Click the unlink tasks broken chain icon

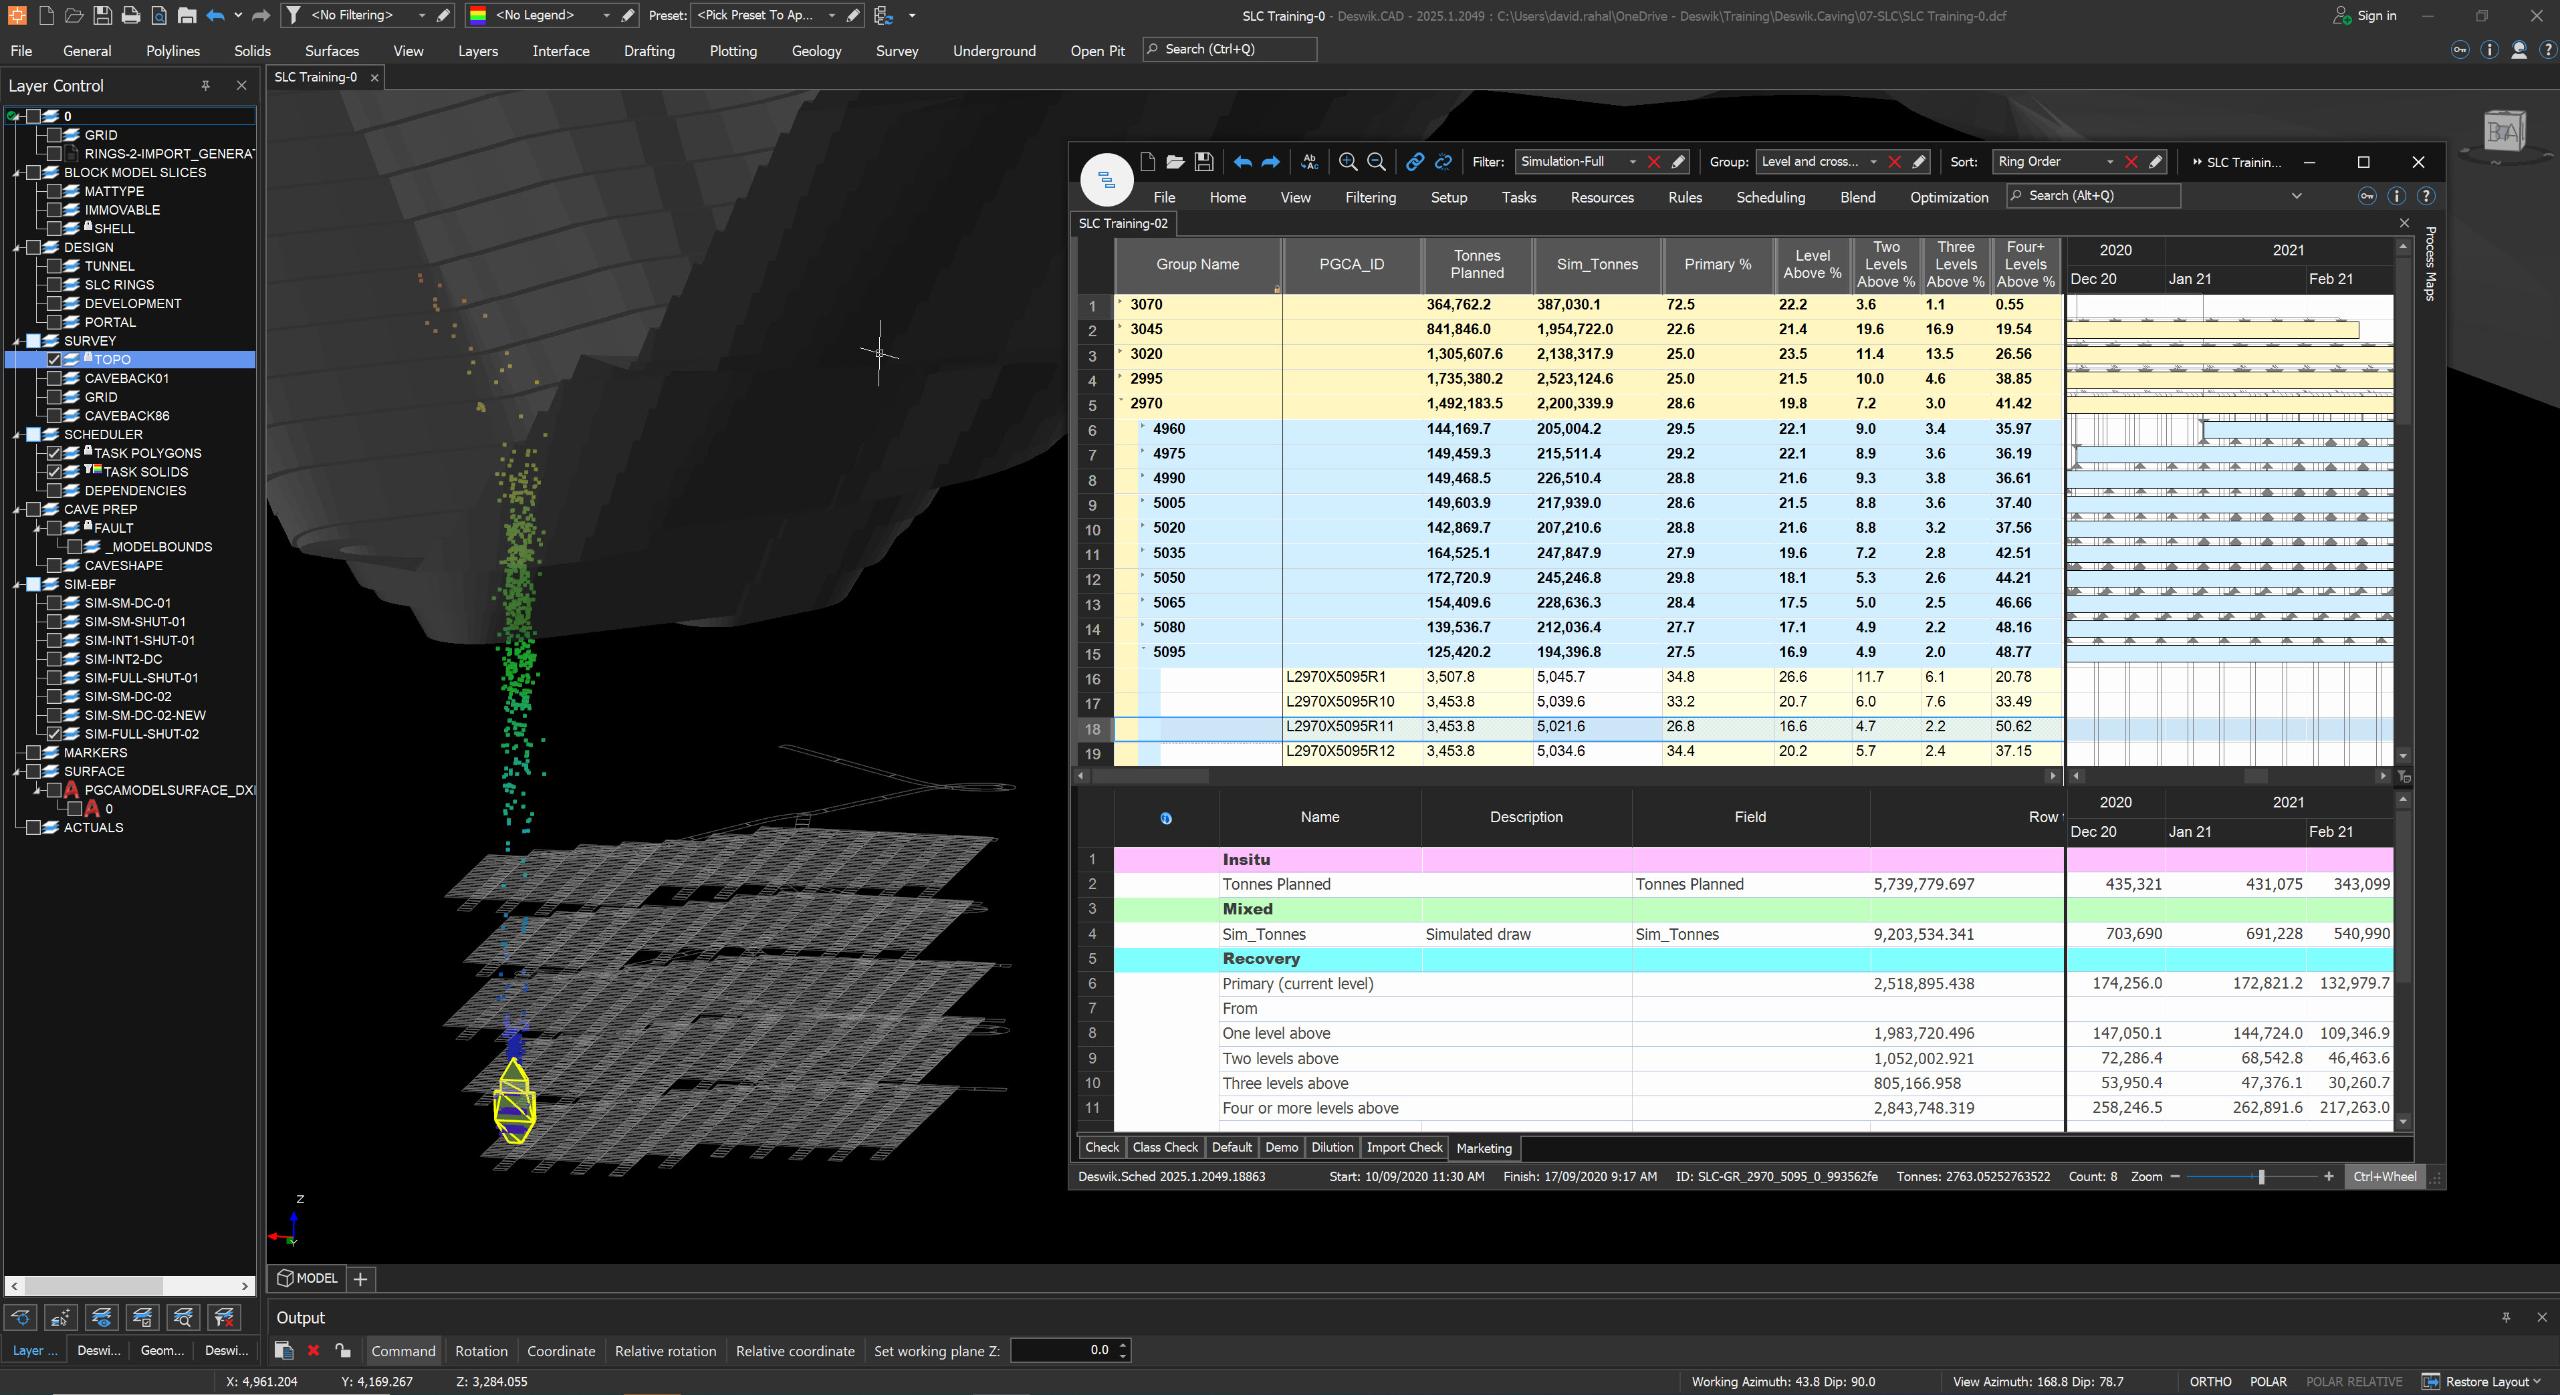(1443, 162)
